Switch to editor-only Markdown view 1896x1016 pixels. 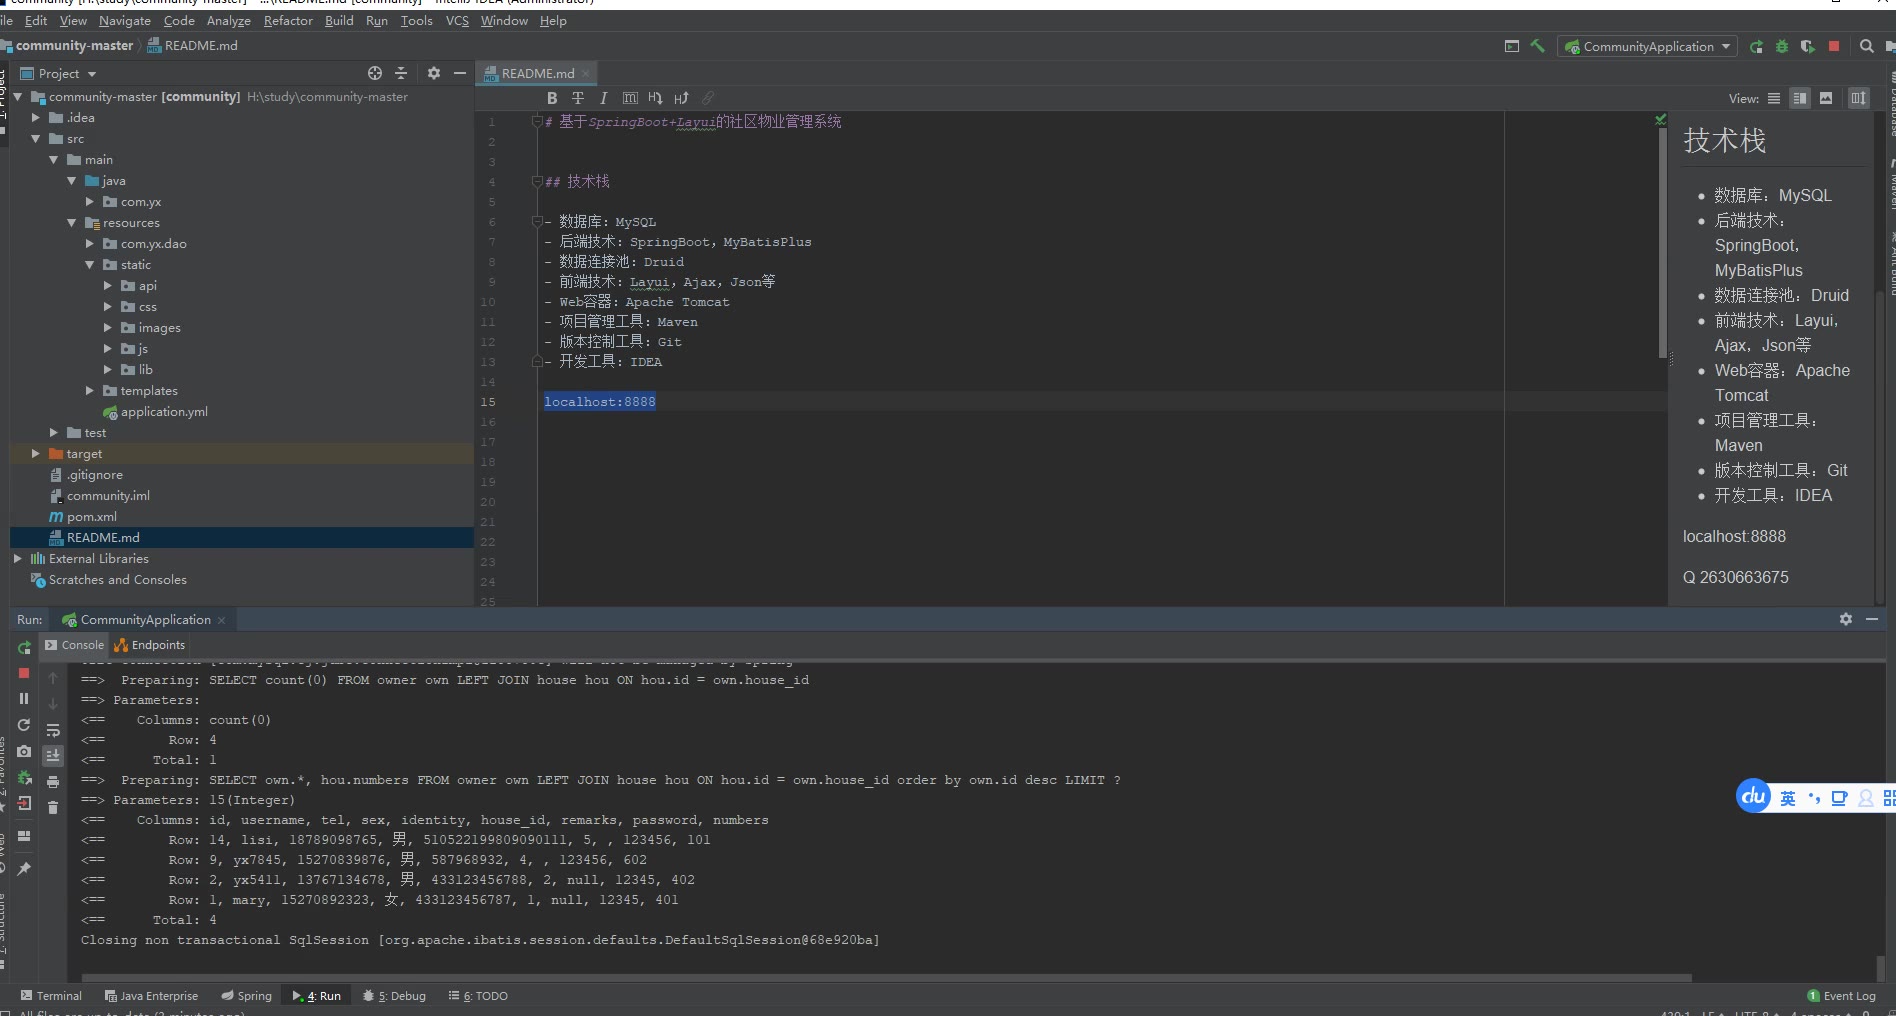(x=1773, y=98)
